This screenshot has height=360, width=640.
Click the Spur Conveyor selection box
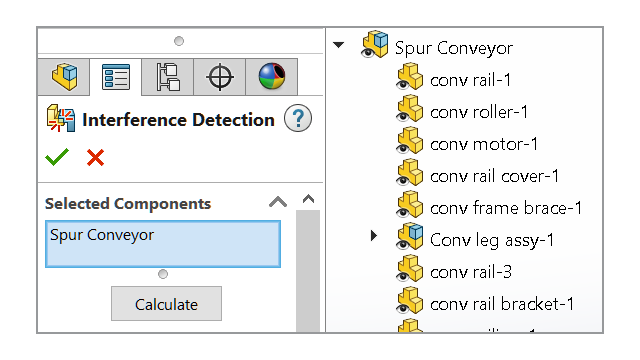tap(163, 244)
